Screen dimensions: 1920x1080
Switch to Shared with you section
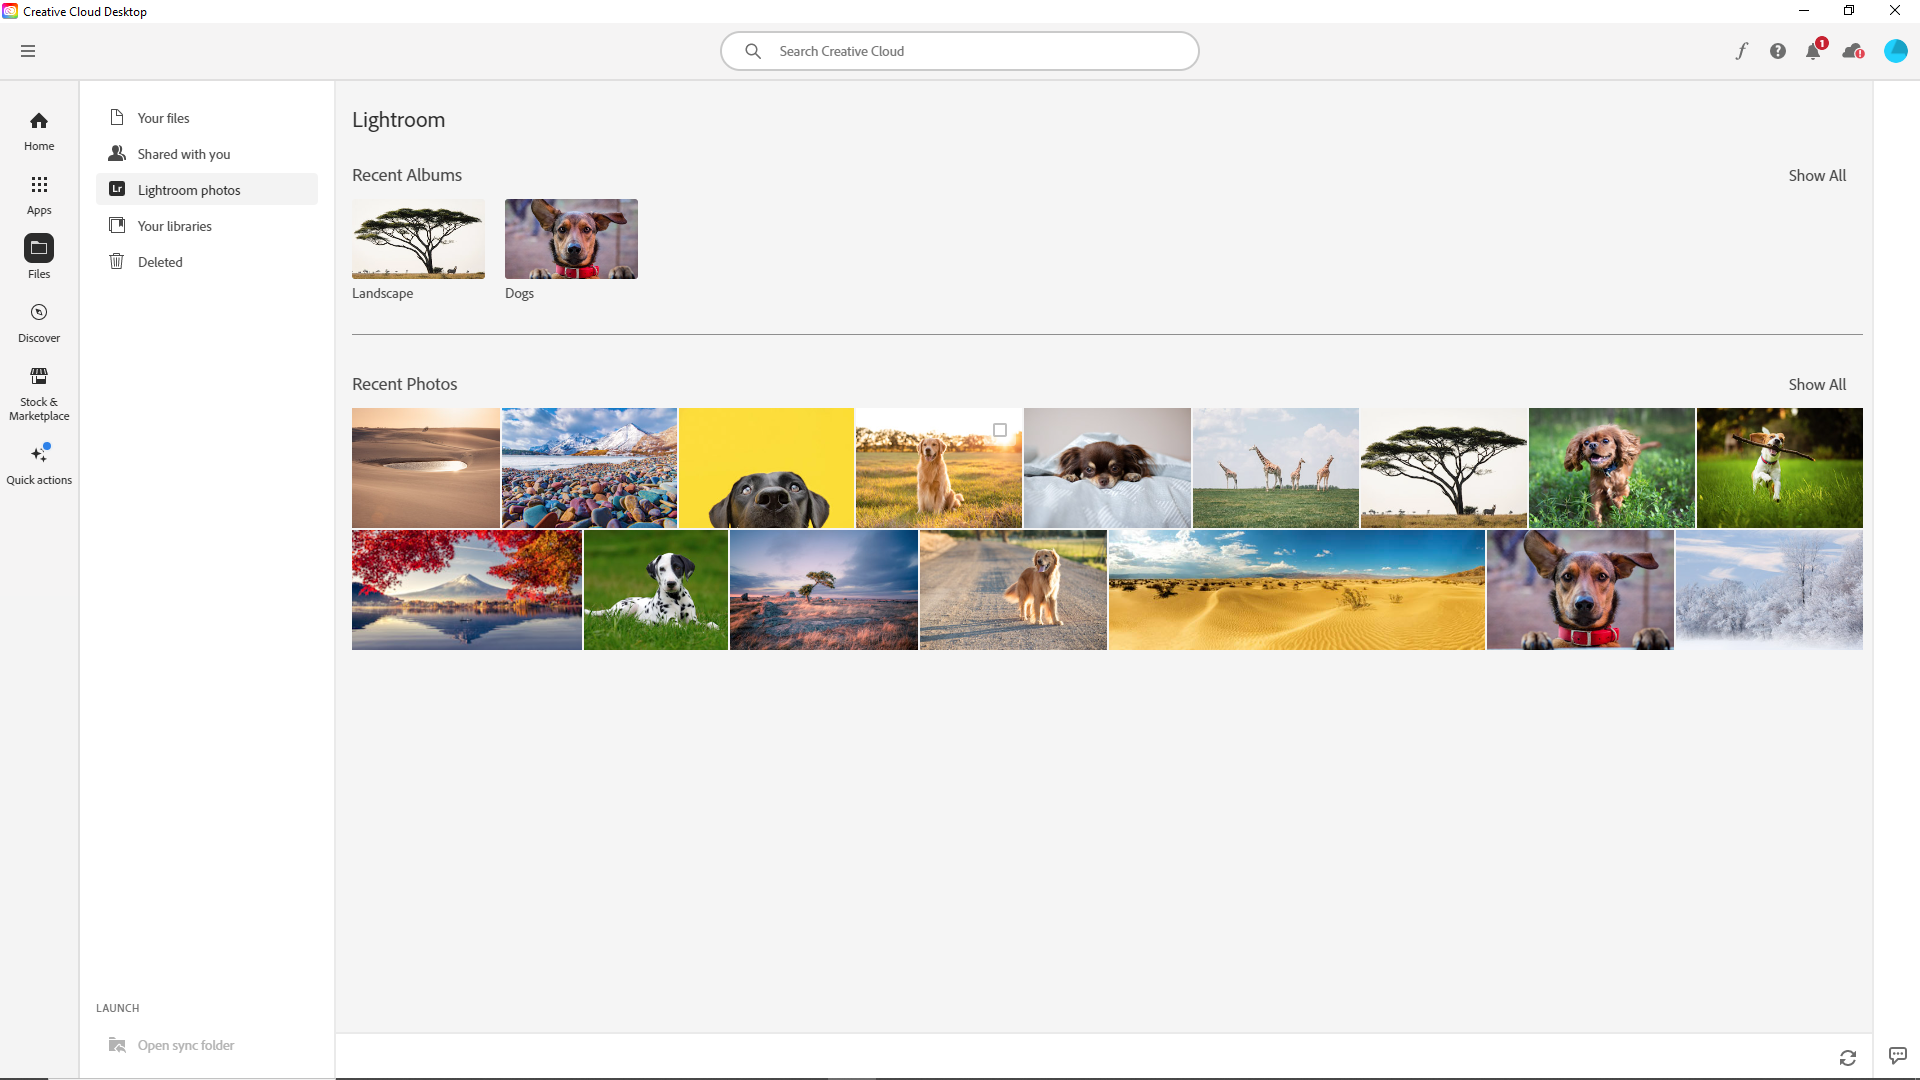tap(184, 153)
